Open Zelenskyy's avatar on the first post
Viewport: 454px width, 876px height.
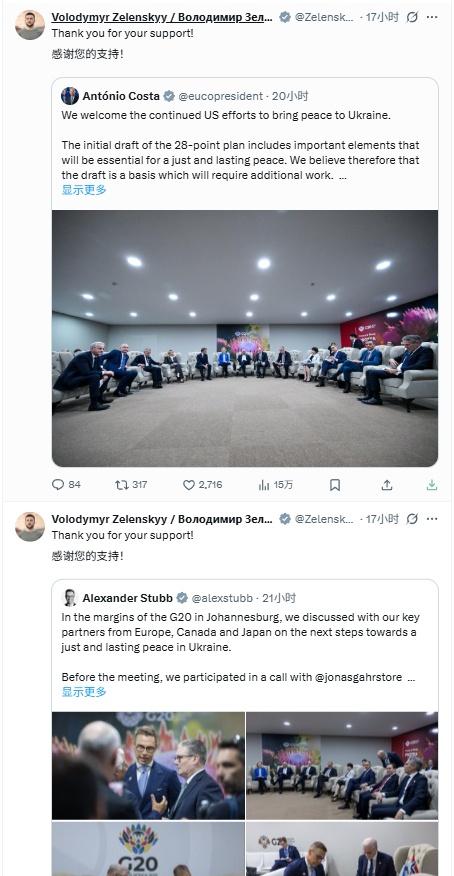[30, 25]
